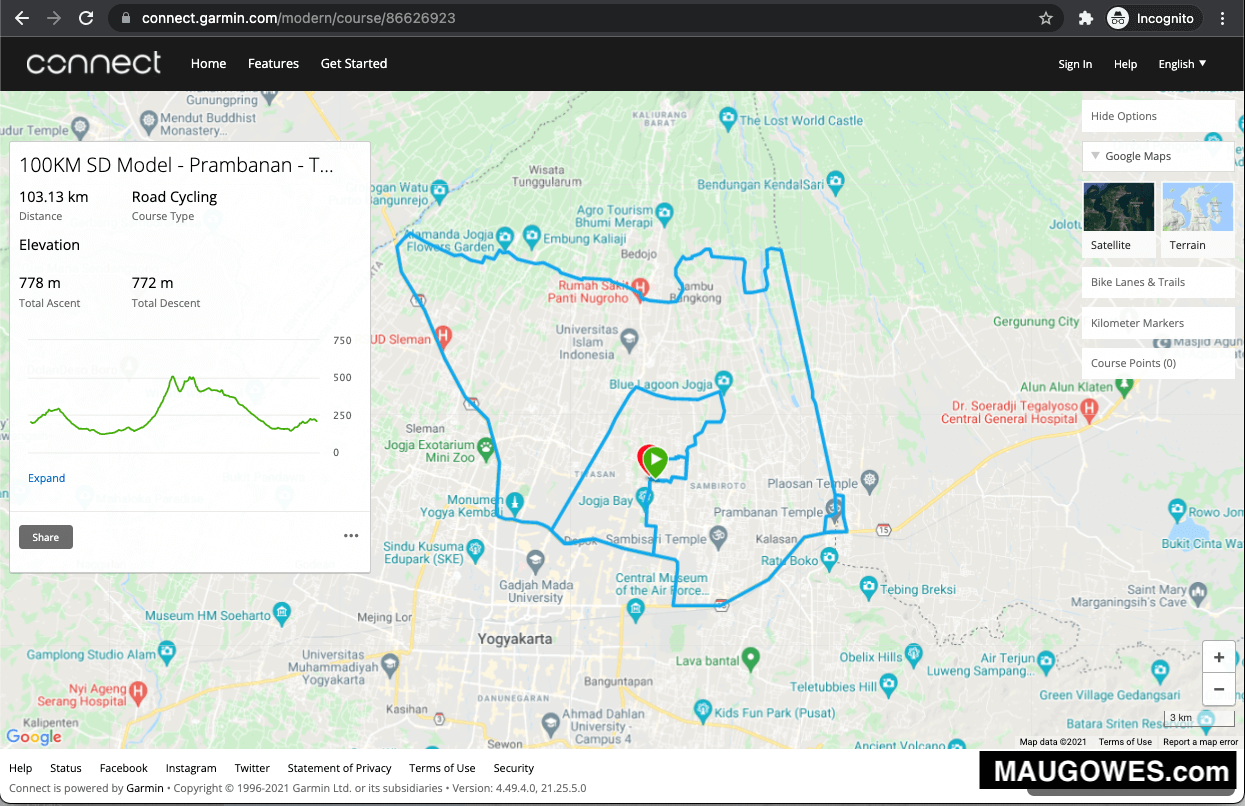Open the Home menu item
This screenshot has width=1245, height=806.
pos(208,63)
